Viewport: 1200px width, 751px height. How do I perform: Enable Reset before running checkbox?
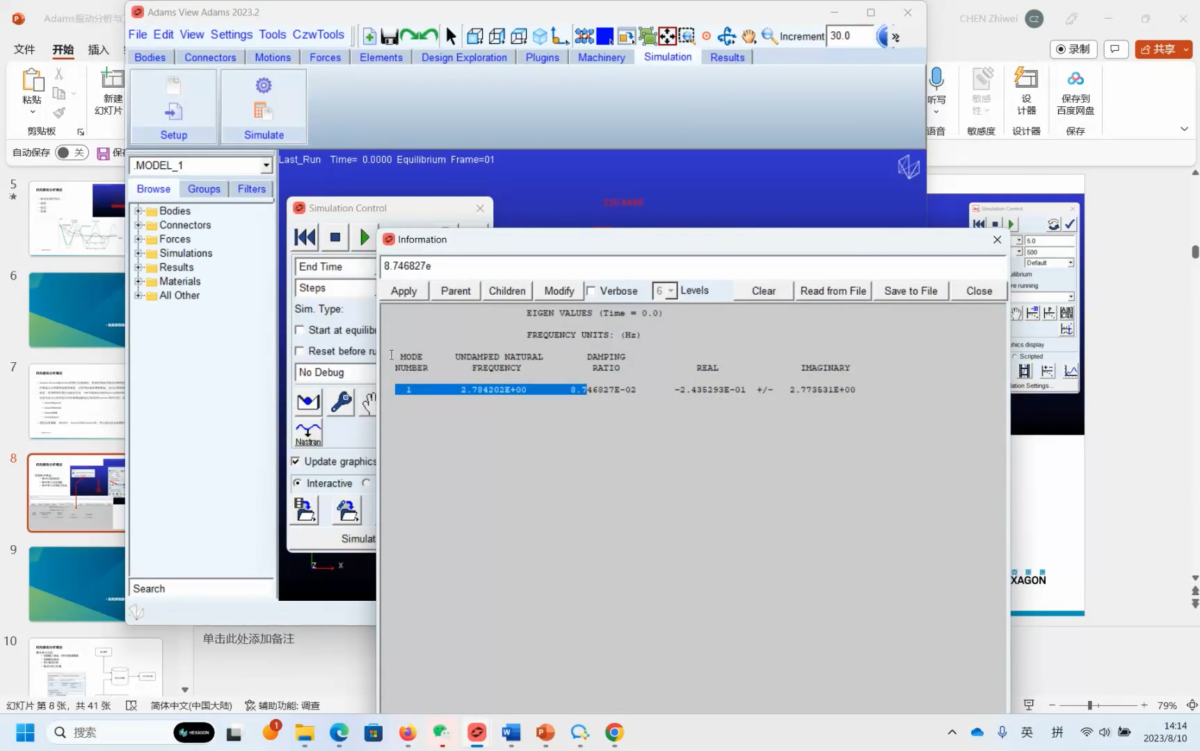coord(300,351)
